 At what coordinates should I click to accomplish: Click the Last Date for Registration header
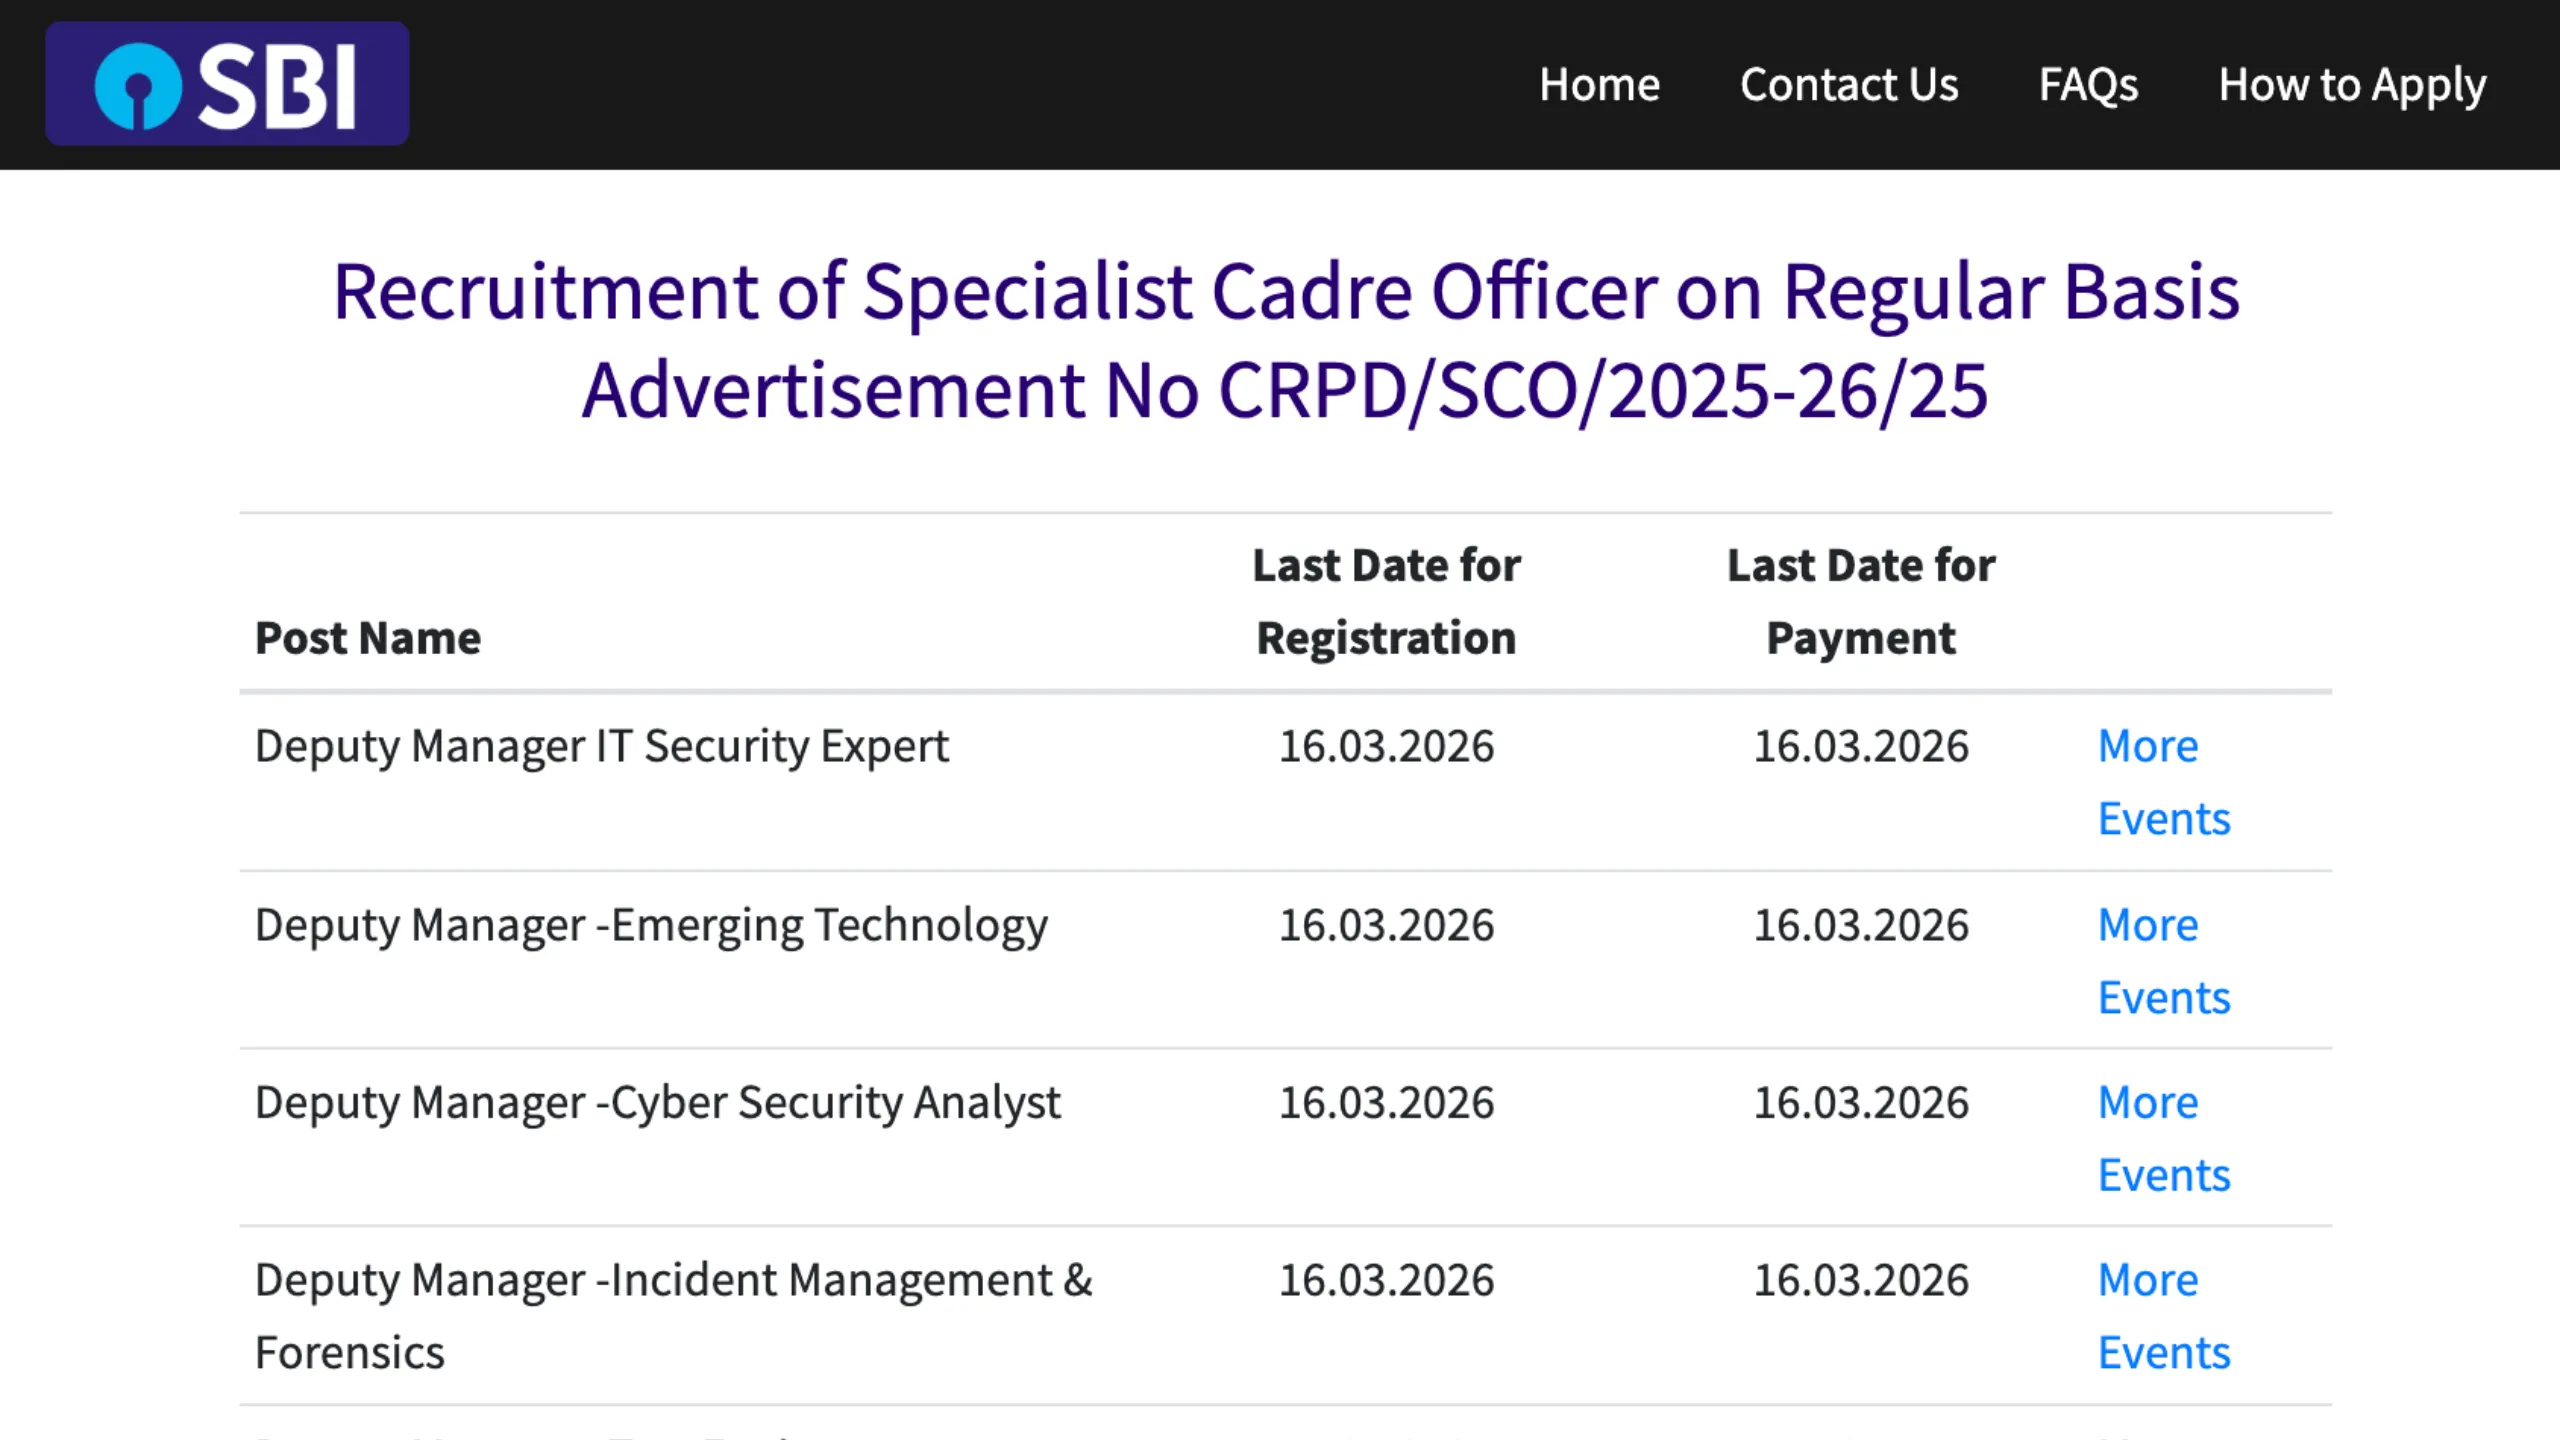[1386, 600]
